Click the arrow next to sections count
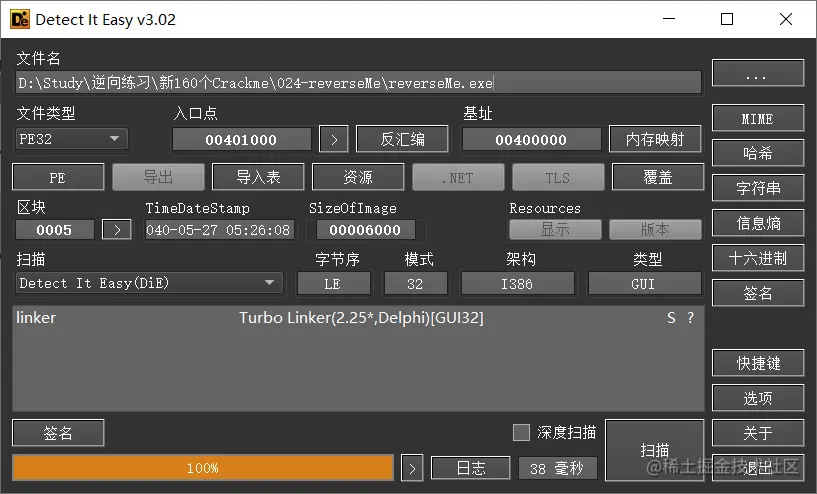 pos(117,230)
